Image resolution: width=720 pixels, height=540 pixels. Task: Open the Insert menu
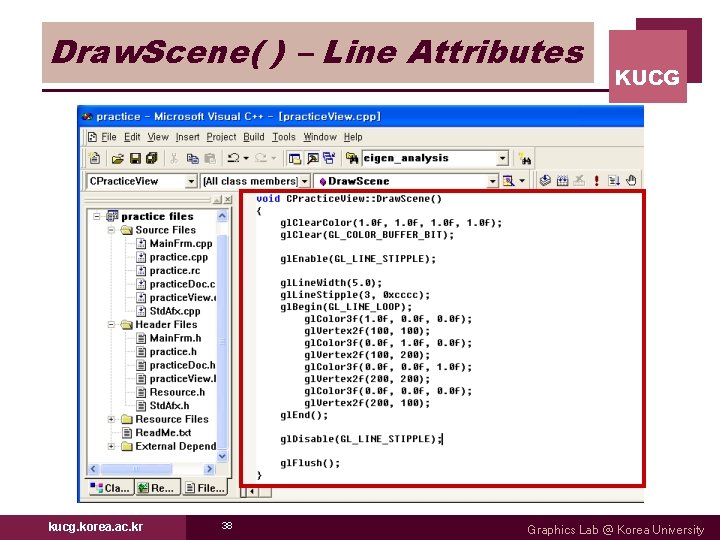187,137
